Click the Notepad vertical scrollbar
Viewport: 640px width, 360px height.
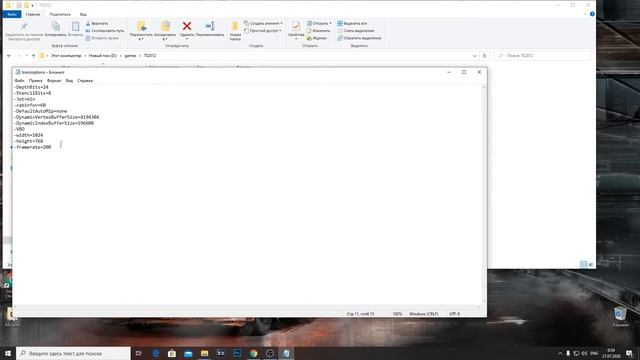pos(484,194)
